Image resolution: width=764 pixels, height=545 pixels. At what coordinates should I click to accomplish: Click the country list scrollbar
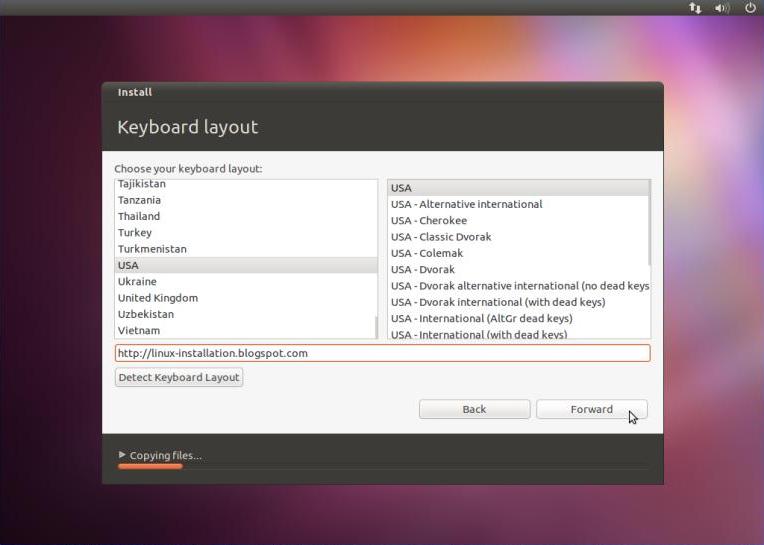click(x=376, y=327)
